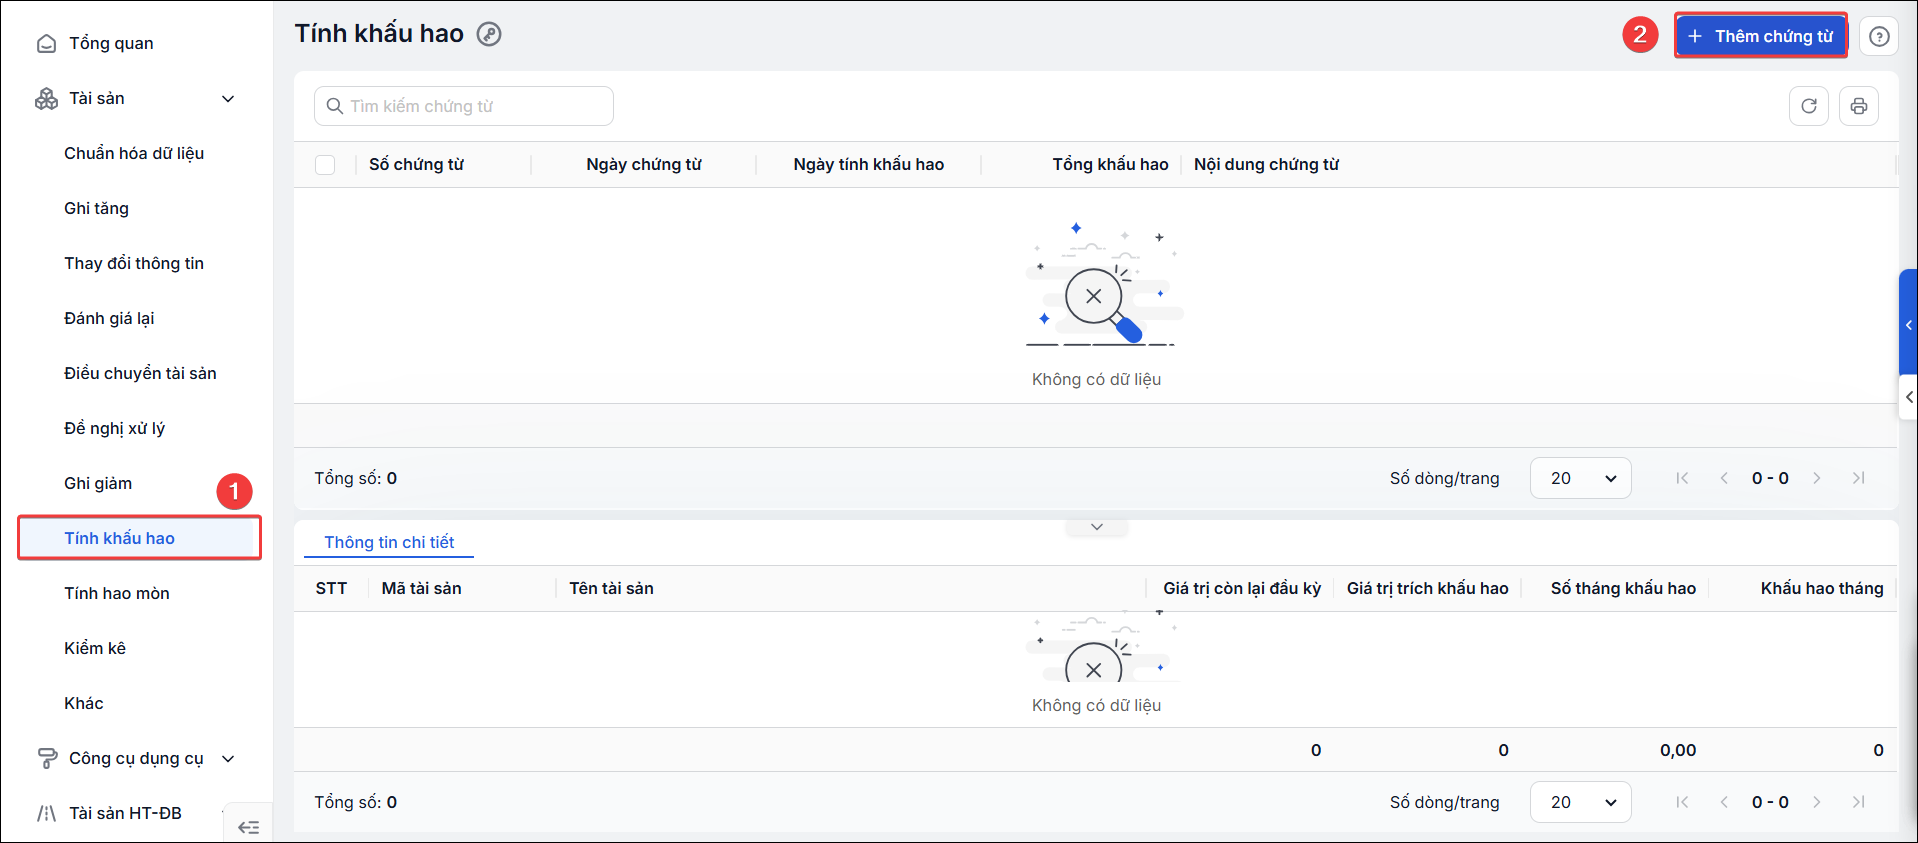Image resolution: width=1918 pixels, height=843 pixels.
Task: Collapse the Tài sản menu chevron
Action: tap(228, 98)
